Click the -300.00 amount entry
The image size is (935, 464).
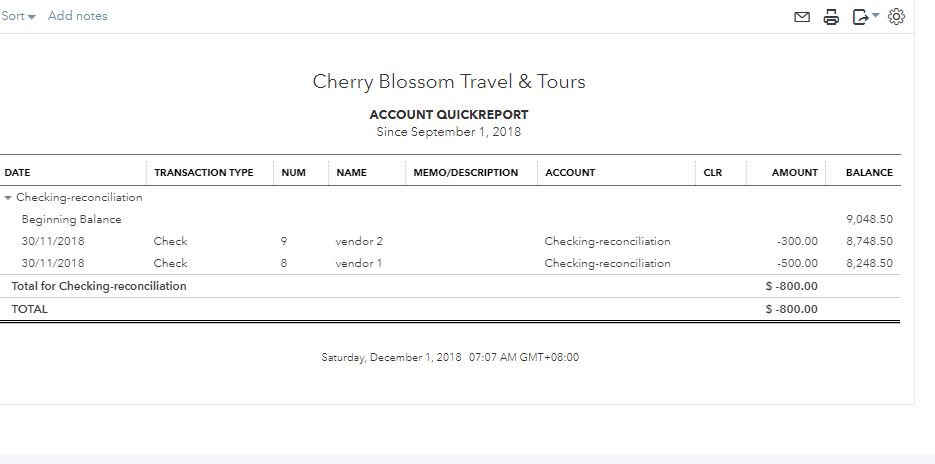point(797,242)
